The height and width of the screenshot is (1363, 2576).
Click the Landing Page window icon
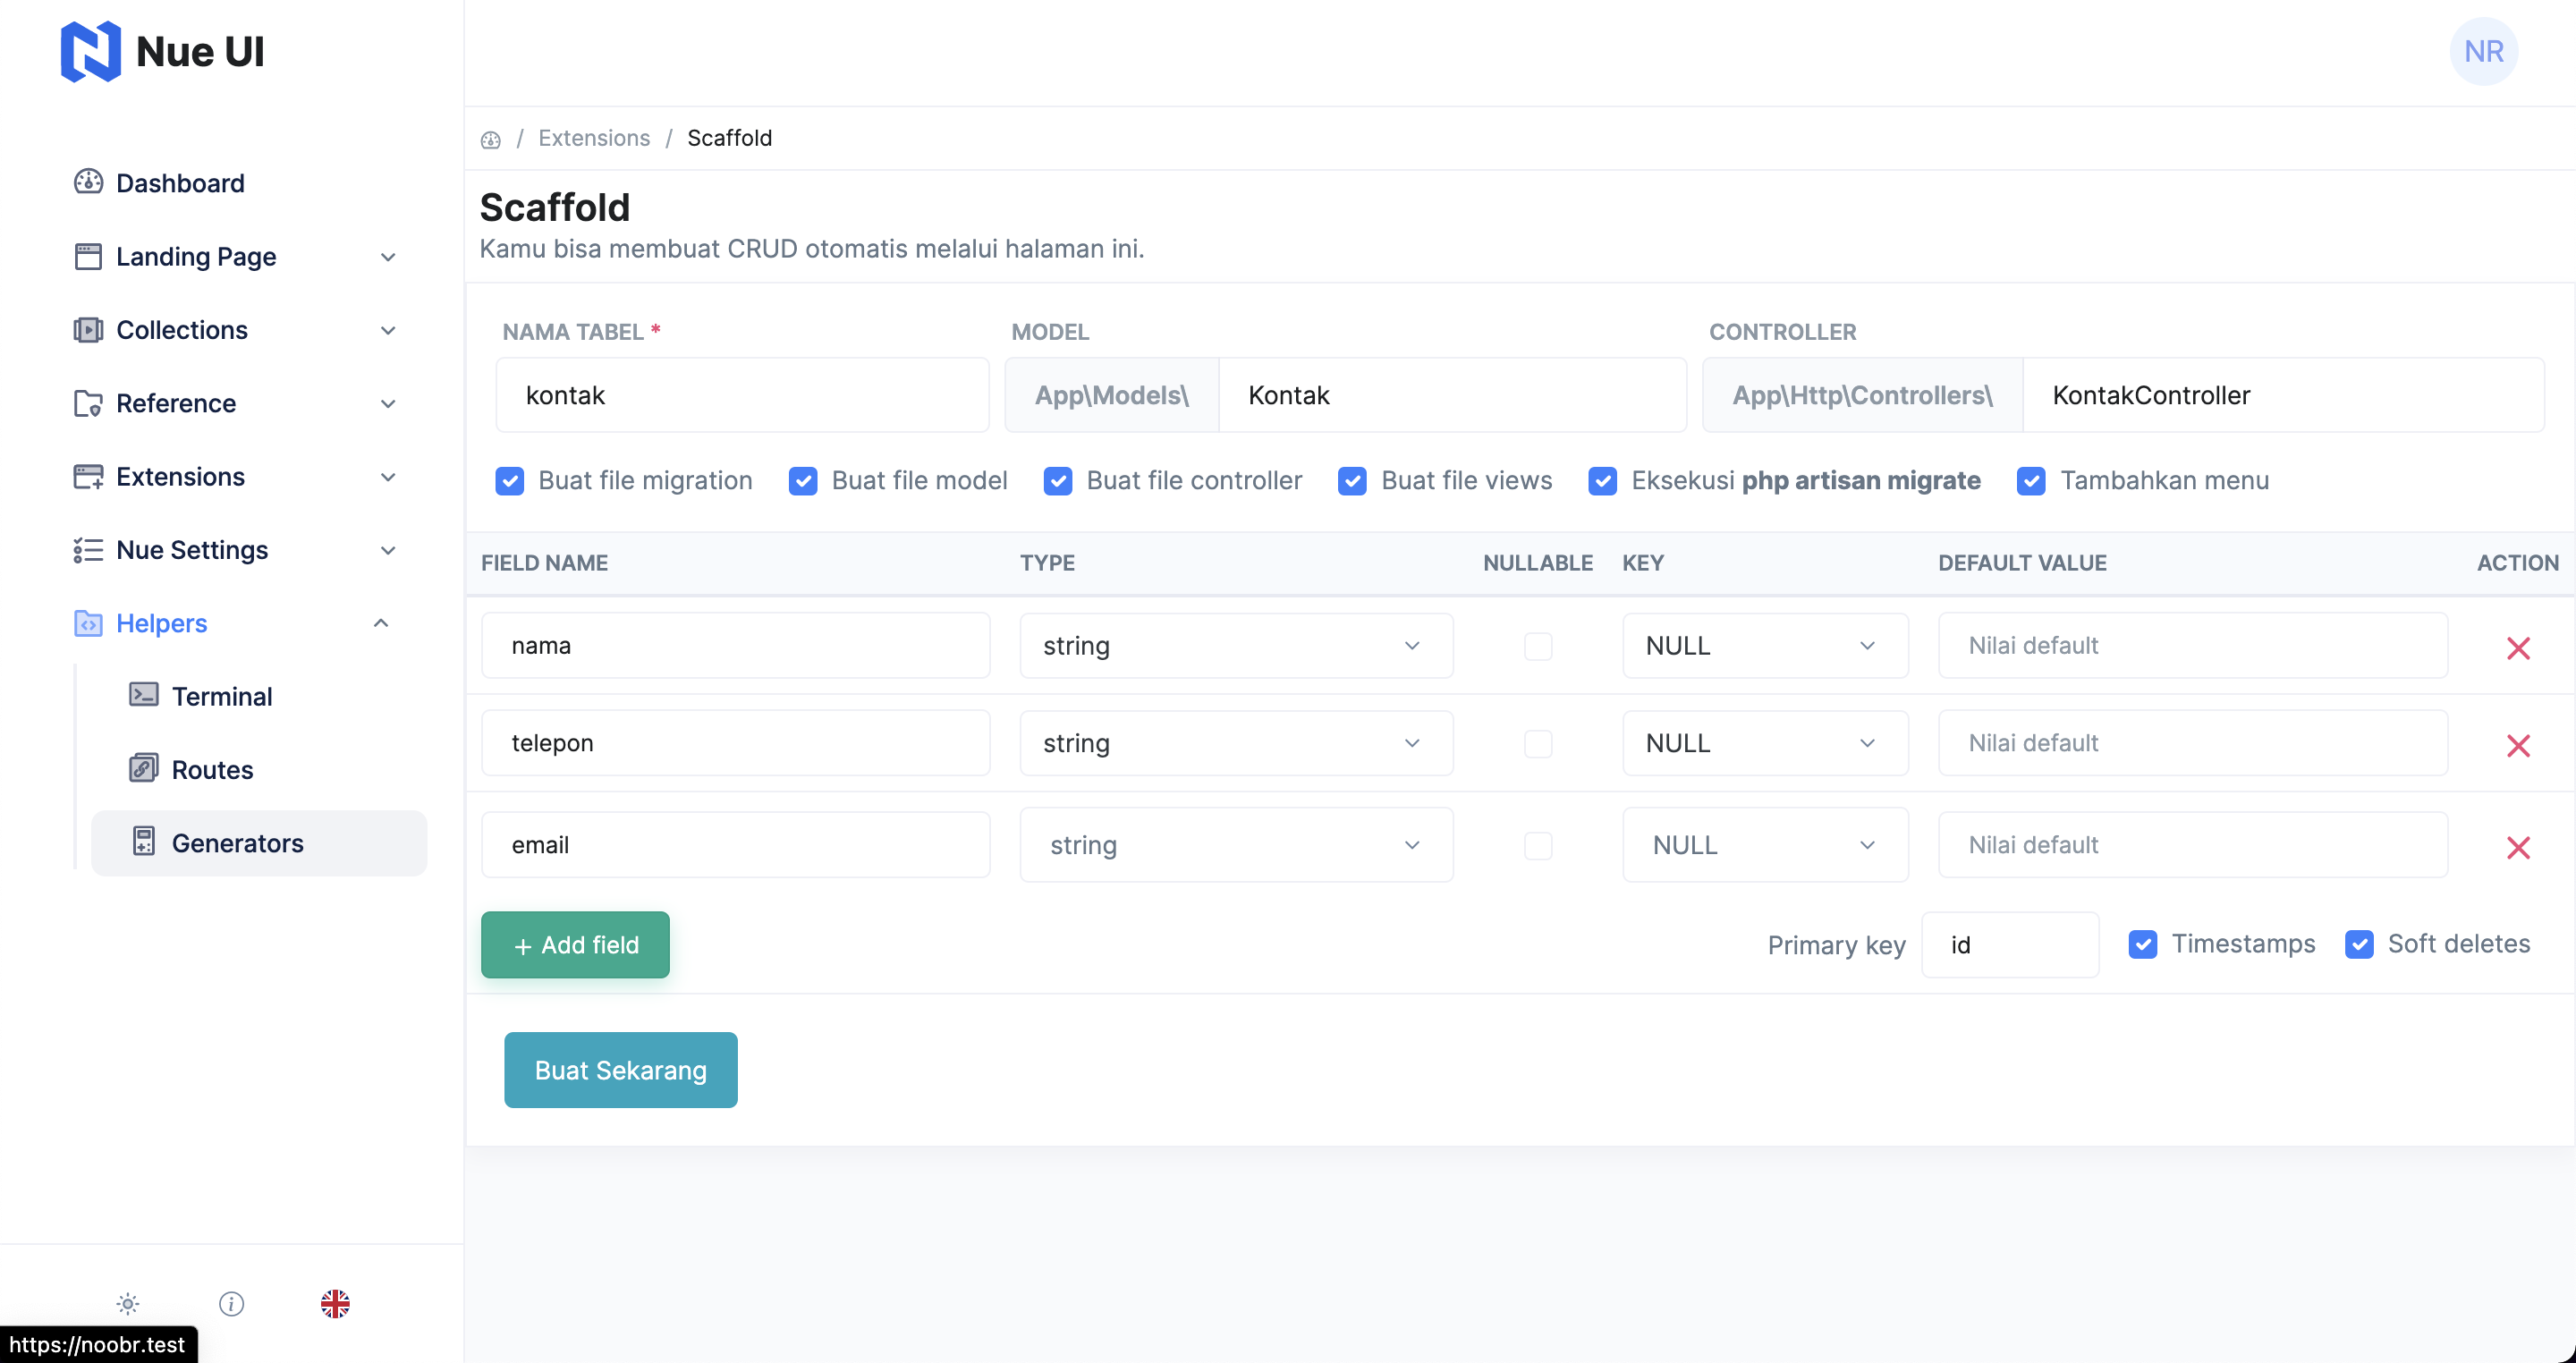(88, 256)
